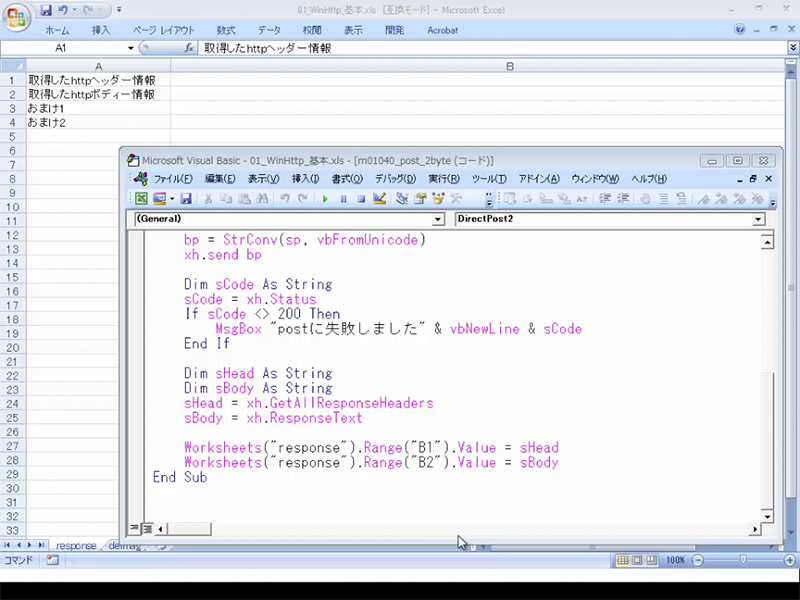This screenshot has width=800, height=600.
Task: Toggle Design Mode icon in VBA toolbar
Action: pyautogui.click(x=380, y=199)
